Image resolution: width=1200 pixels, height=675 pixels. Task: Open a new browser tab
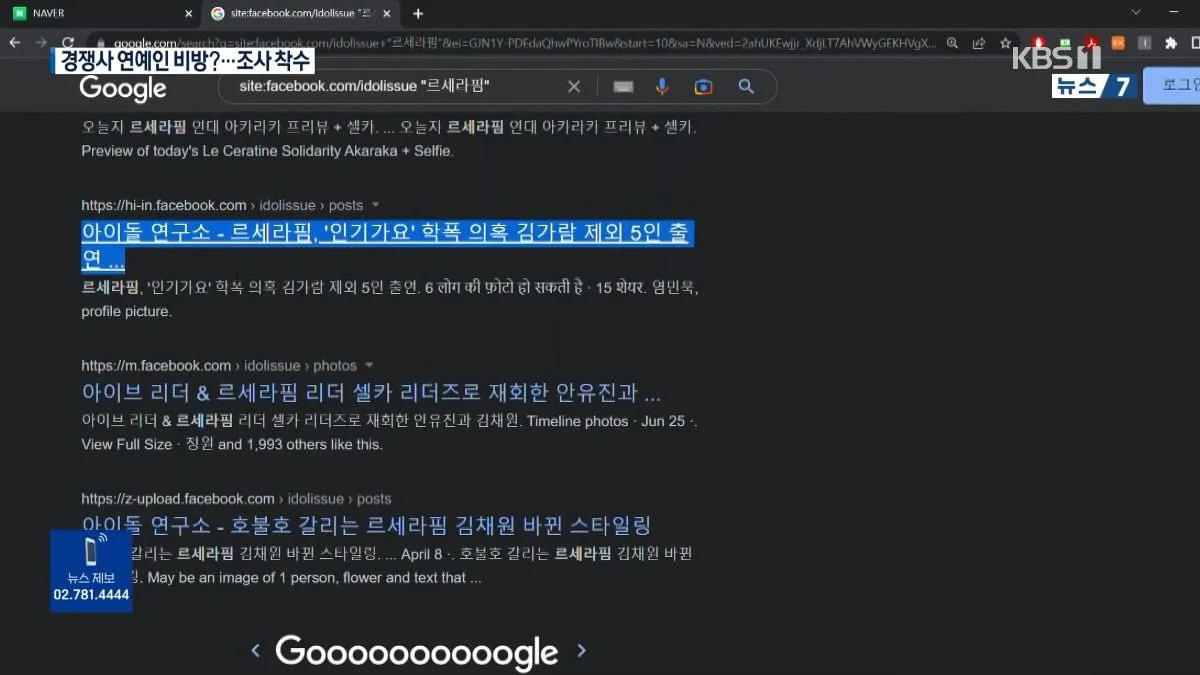tap(418, 14)
